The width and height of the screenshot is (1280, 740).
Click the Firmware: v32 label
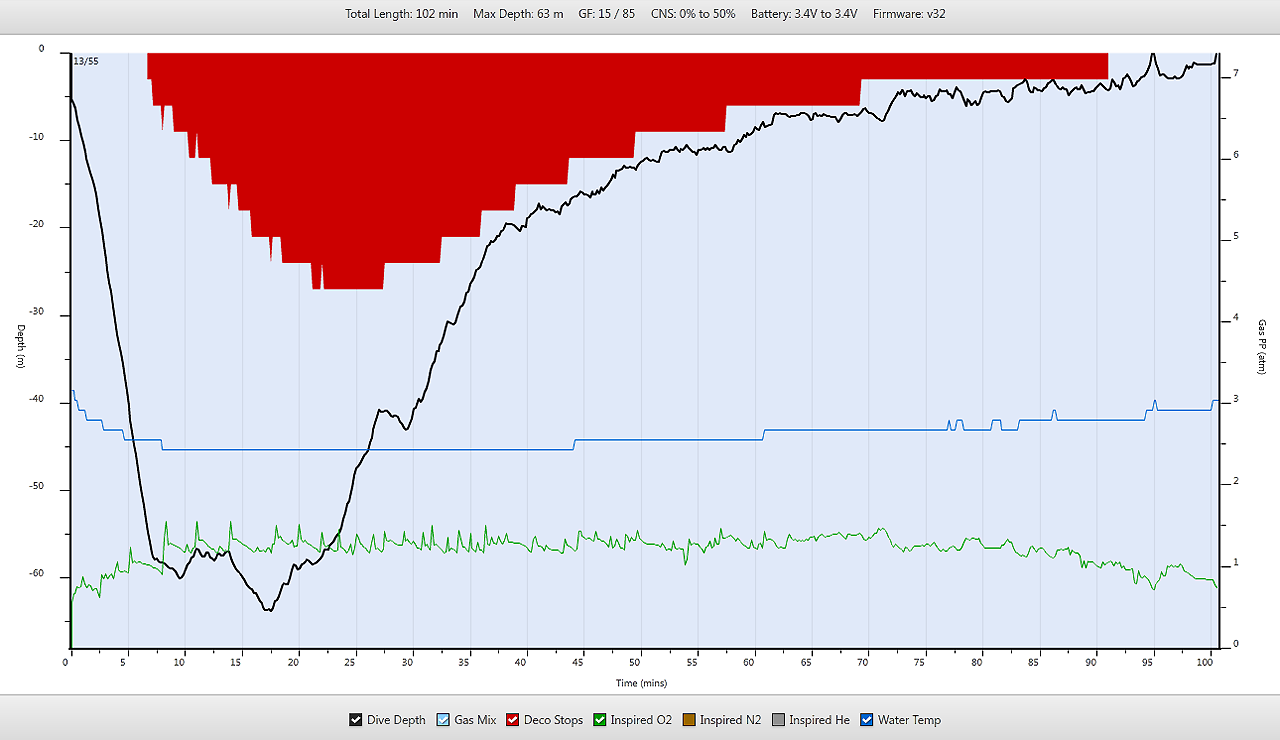909,14
